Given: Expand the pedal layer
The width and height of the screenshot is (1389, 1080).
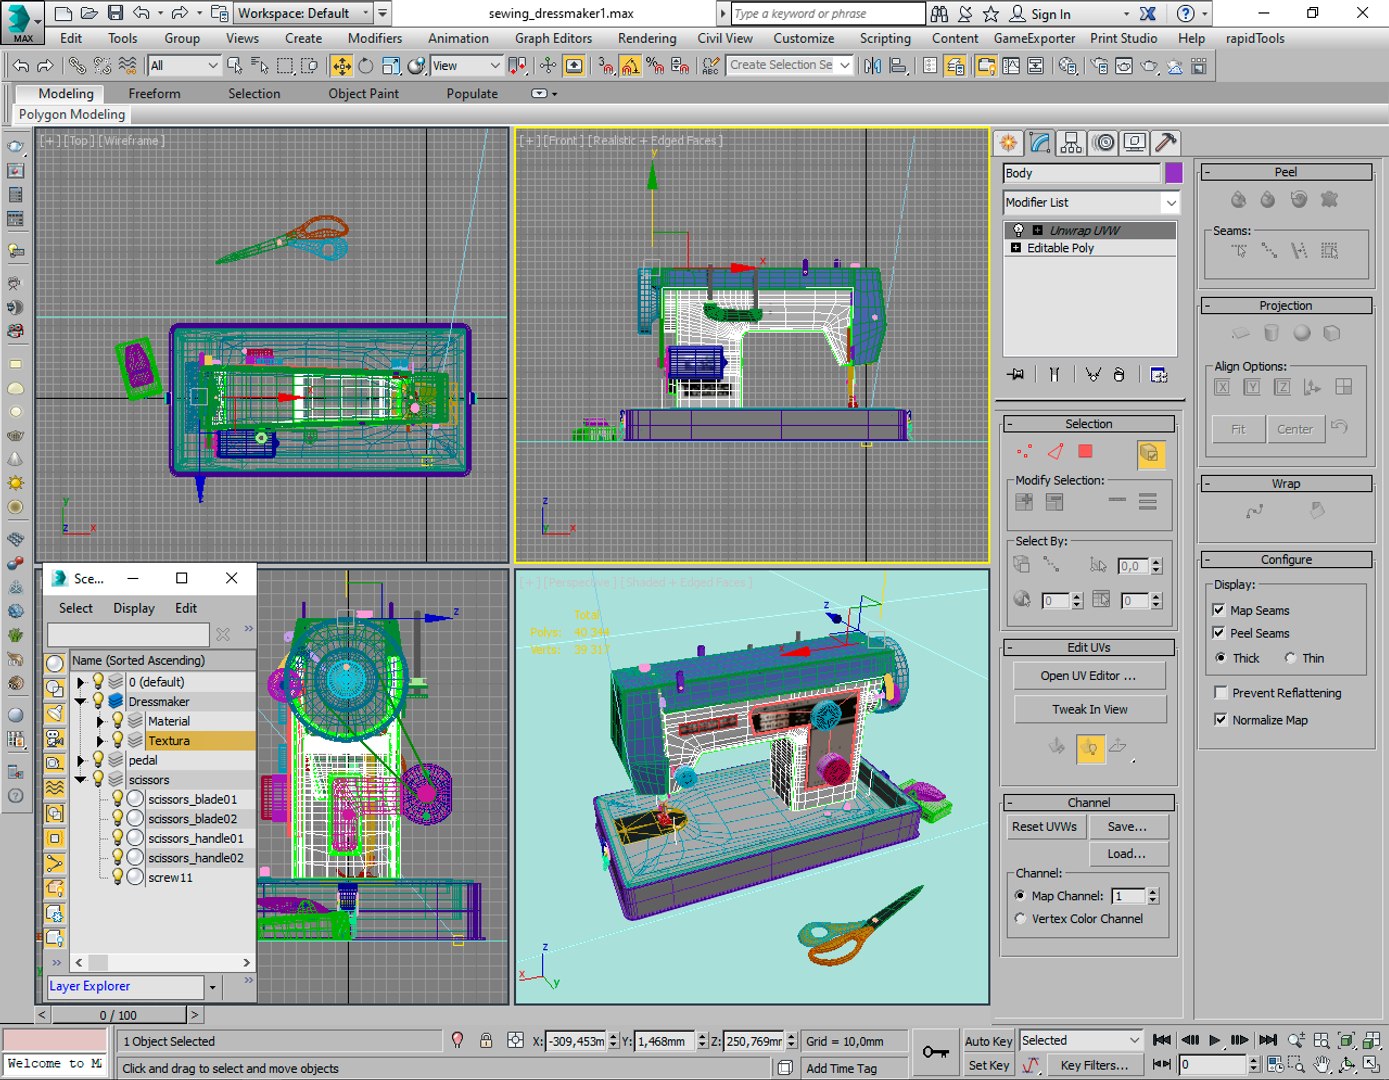Looking at the screenshot, I should point(80,760).
